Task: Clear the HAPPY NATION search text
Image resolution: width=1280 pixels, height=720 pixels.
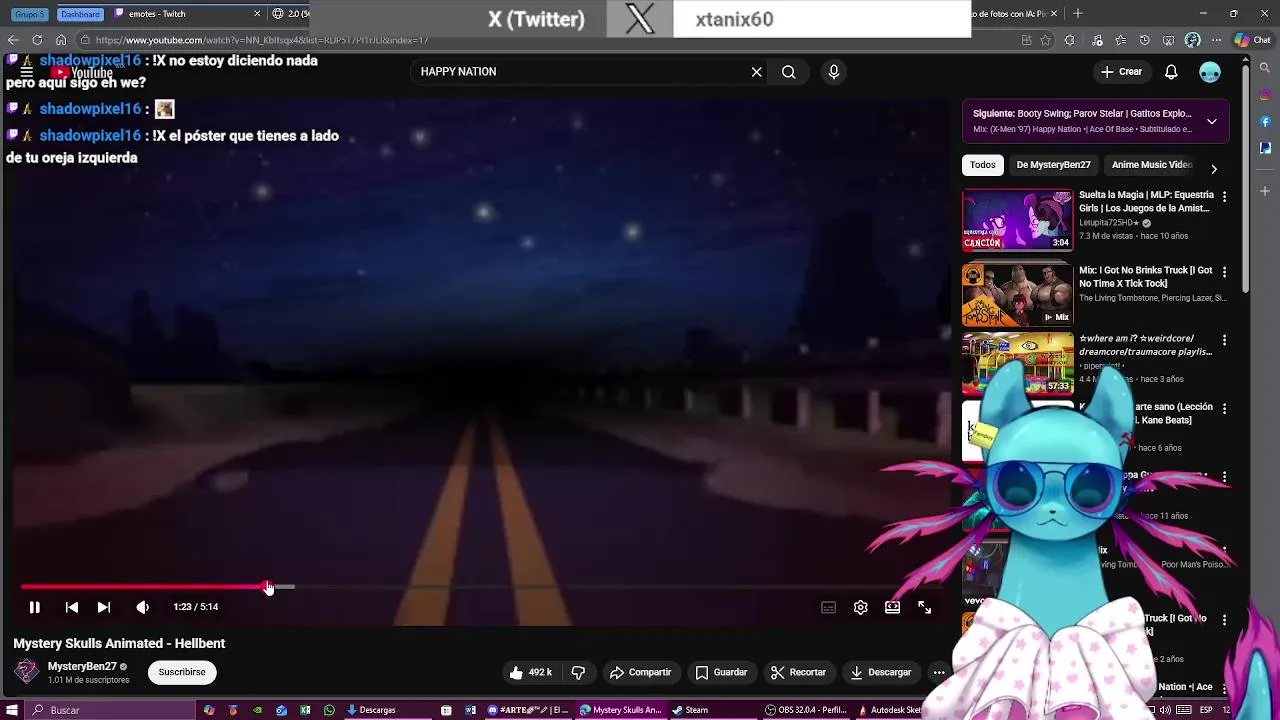Action: click(757, 72)
